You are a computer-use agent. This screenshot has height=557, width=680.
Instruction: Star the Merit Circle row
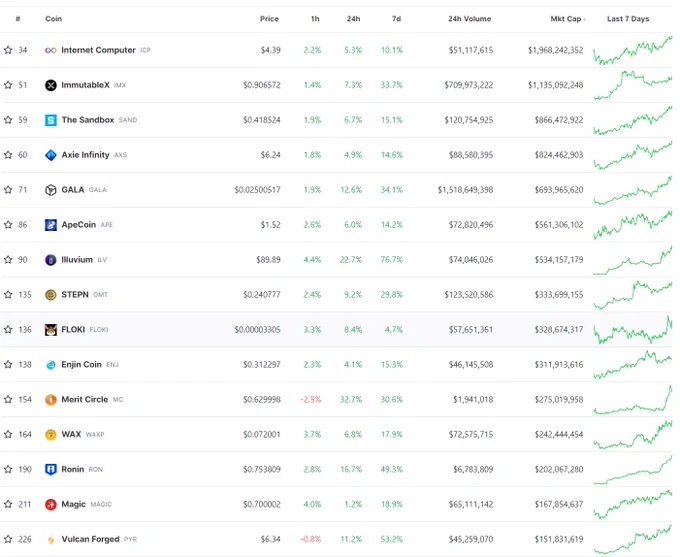[x=8, y=400]
